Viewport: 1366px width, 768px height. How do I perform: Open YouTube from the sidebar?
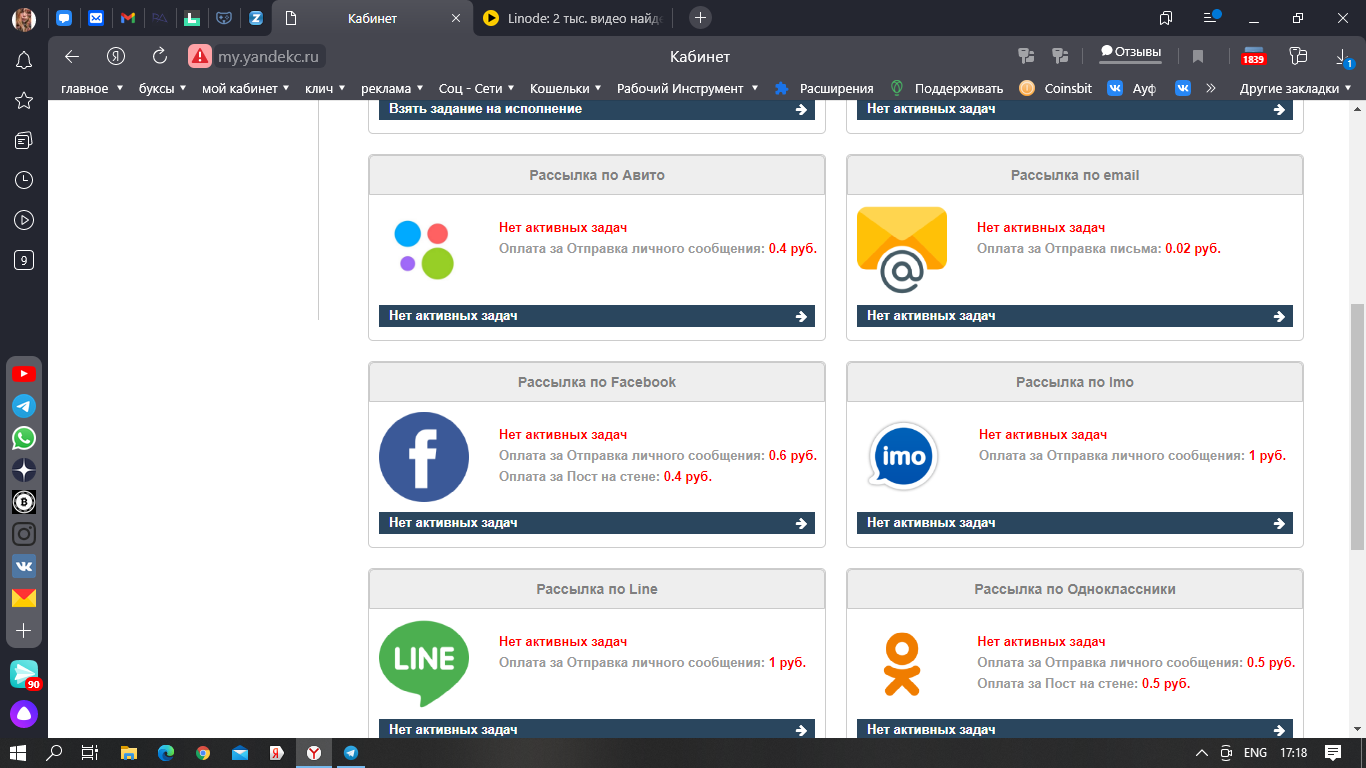tap(24, 374)
